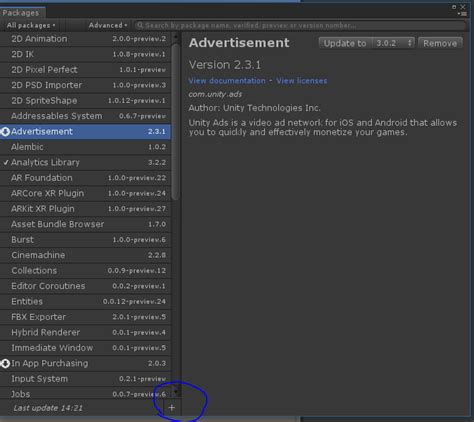Screen dimensions: 474x422
Task: Click the package search field
Action: [x=300, y=25]
